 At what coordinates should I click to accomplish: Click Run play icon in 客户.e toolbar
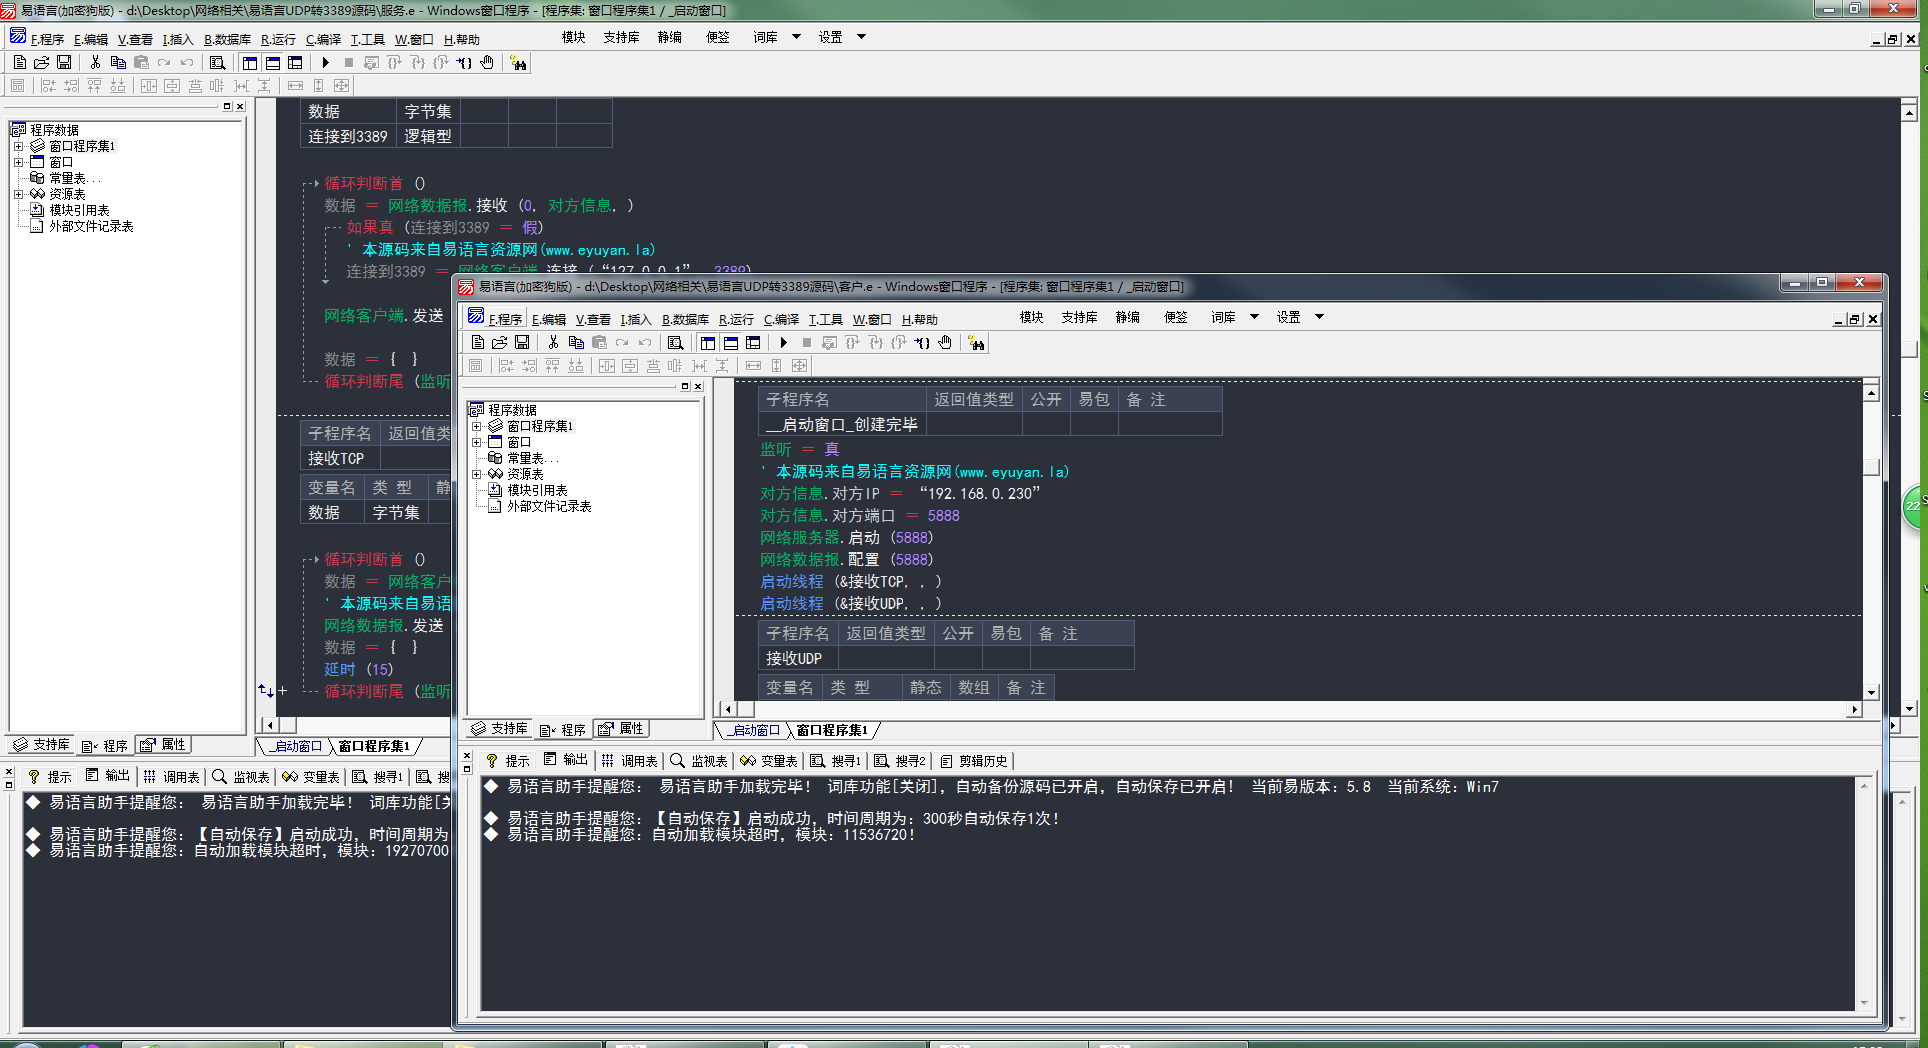783,342
